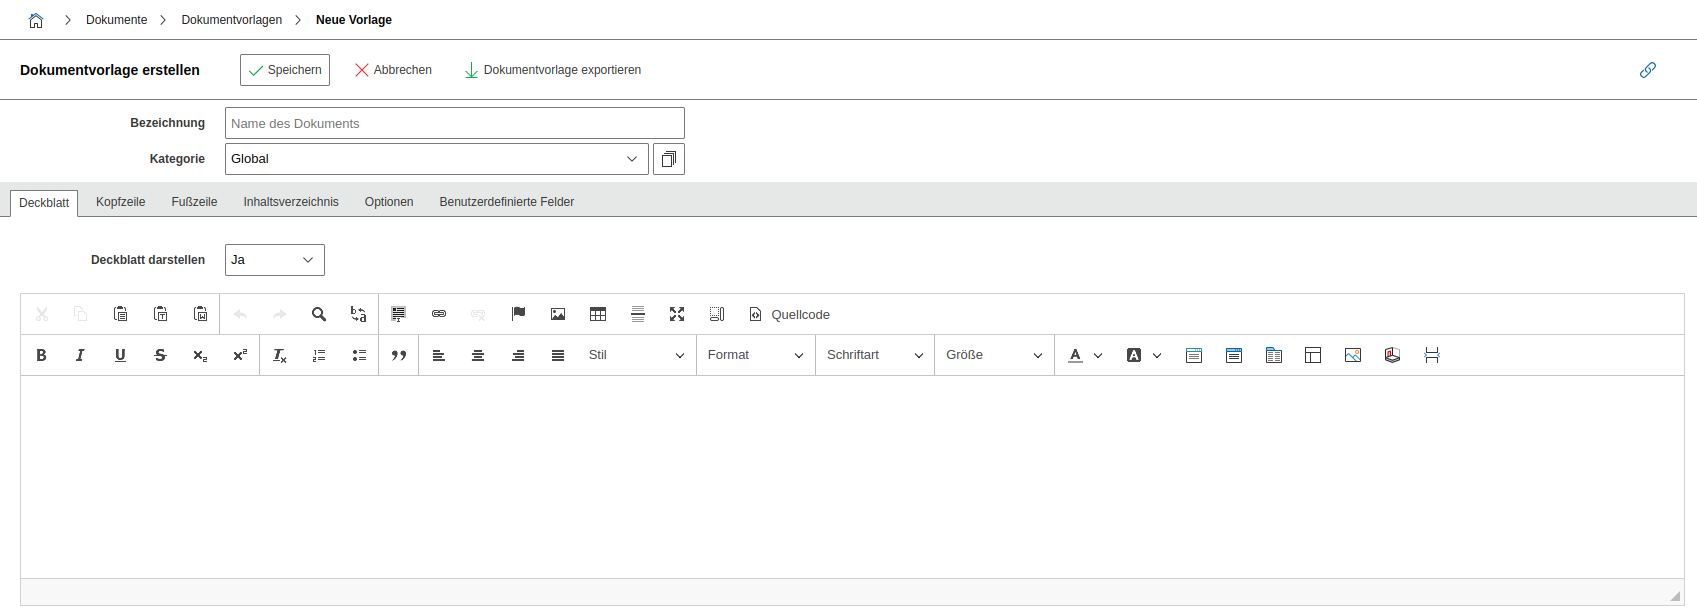Open the Deckblatt darstellen dropdown
The height and width of the screenshot is (616, 1697).
(x=274, y=260)
